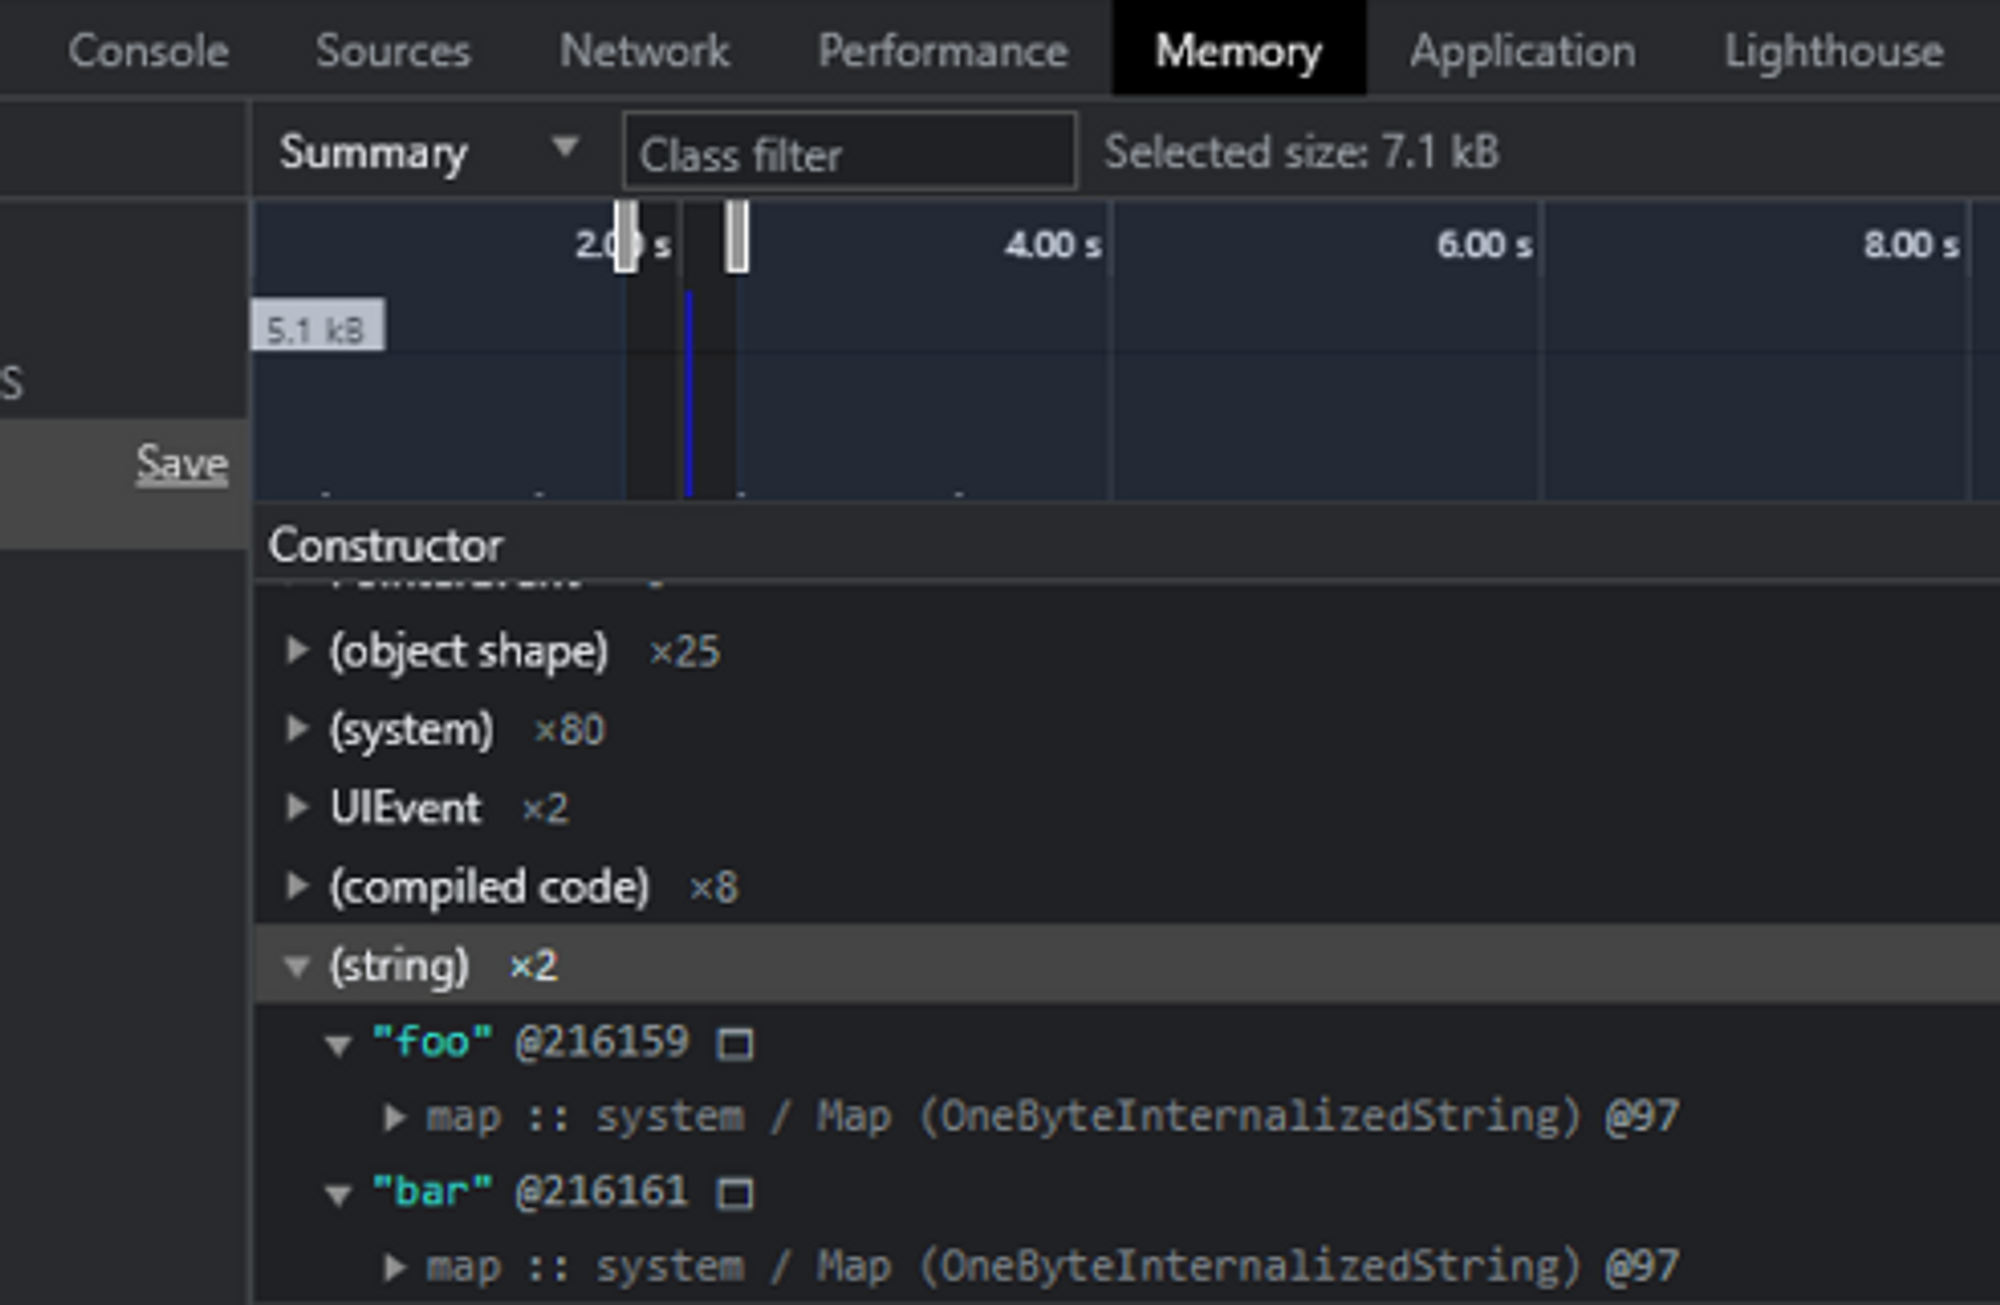Select the (object shape) constructor label
The height and width of the screenshot is (1305, 2000).
tap(469, 651)
